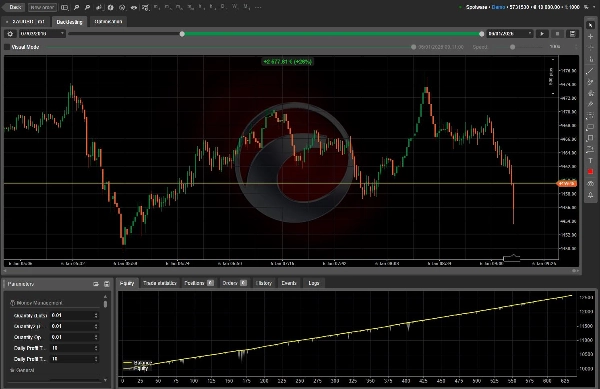600x389 pixels.
Task: Open the more timeframes ellipsis
Action: click(x=258, y=7)
